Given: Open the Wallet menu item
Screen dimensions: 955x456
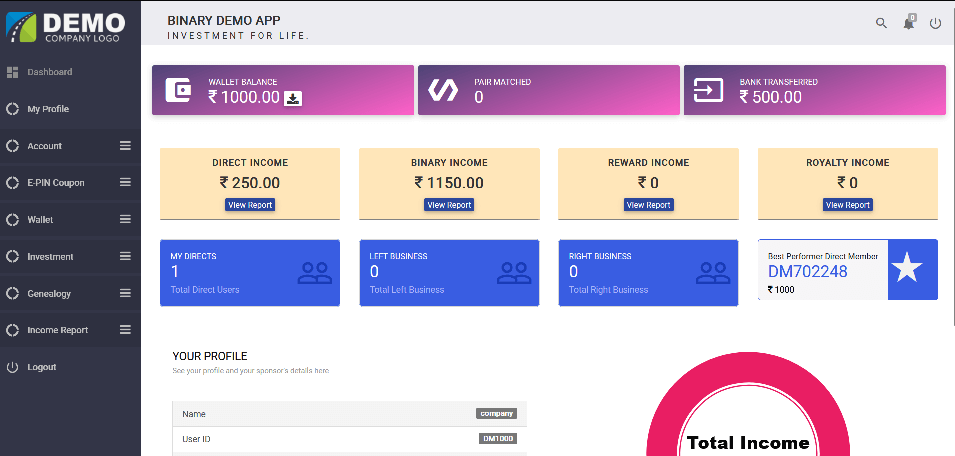Looking at the screenshot, I should [70, 220].
